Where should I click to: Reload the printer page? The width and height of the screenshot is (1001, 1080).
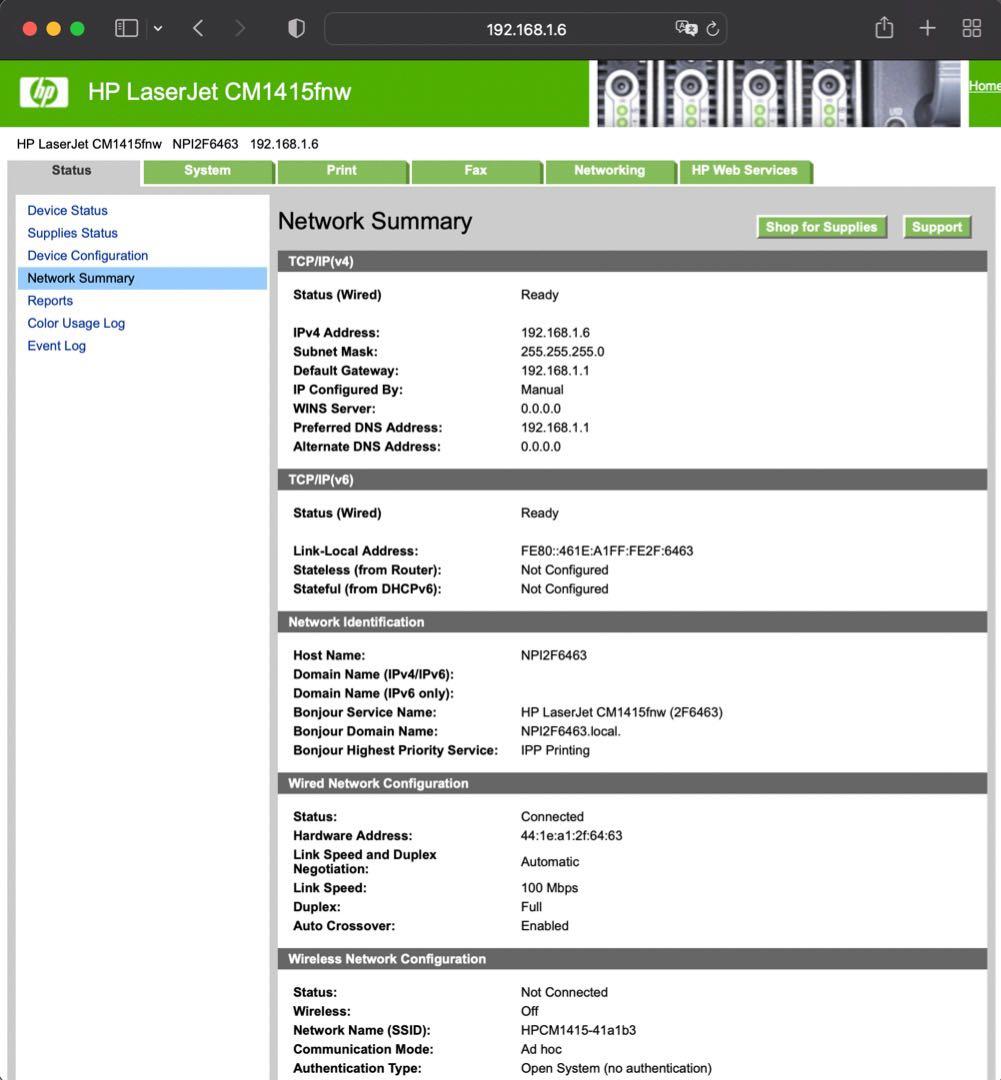[713, 28]
